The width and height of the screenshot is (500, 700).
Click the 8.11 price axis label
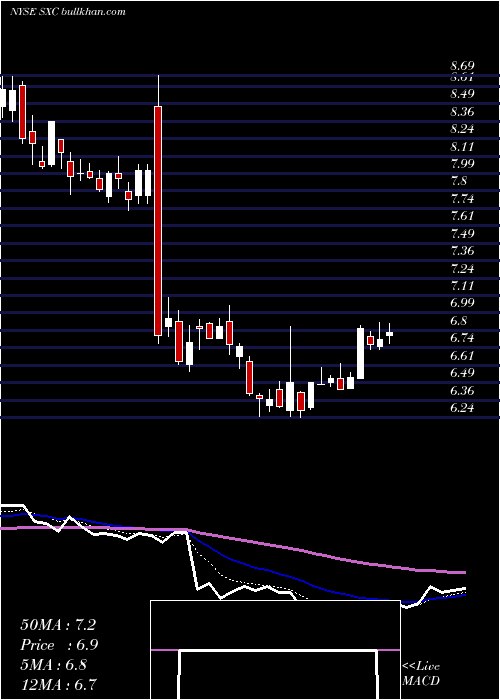[x=462, y=146]
